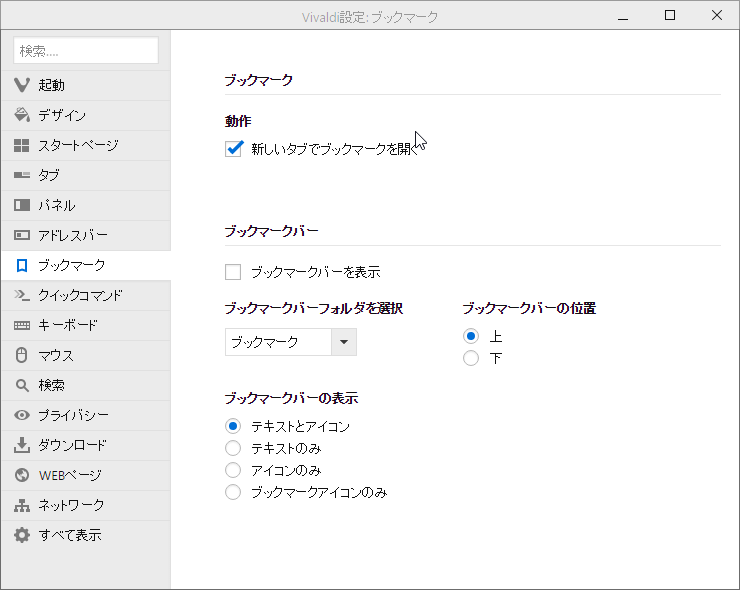Go to ダウンロード settings
This screenshot has width=740, height=590.
click(x=86, y=445)
